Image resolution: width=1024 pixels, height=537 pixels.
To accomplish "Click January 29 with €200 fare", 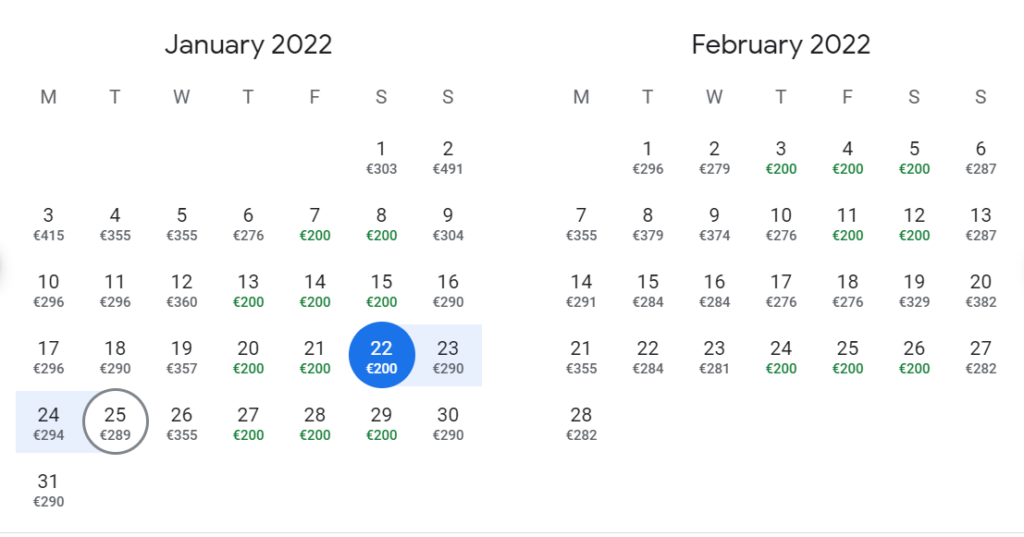I will tap(381, 423).
